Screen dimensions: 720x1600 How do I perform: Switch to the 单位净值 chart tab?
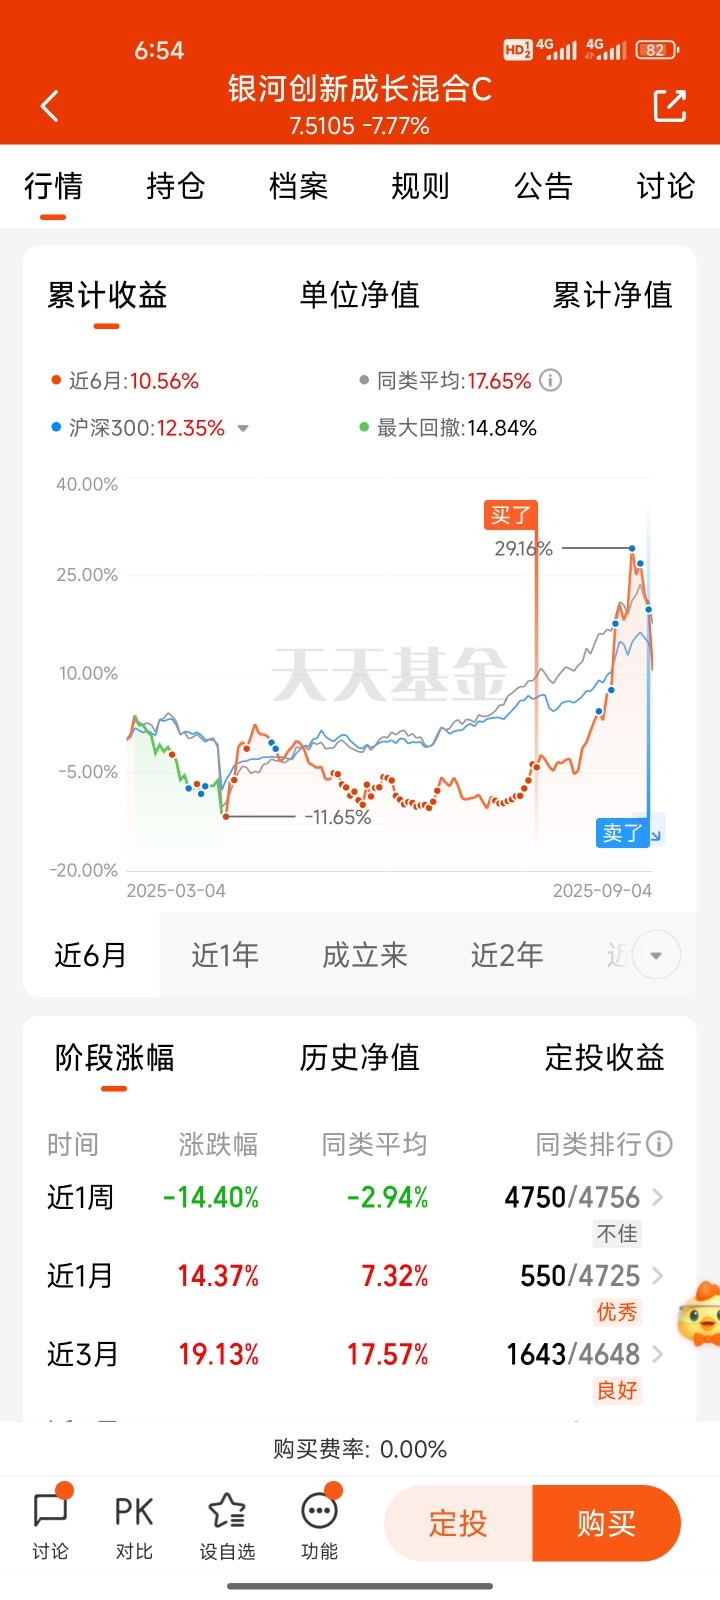pyautogui.click(x=360, y=295)
